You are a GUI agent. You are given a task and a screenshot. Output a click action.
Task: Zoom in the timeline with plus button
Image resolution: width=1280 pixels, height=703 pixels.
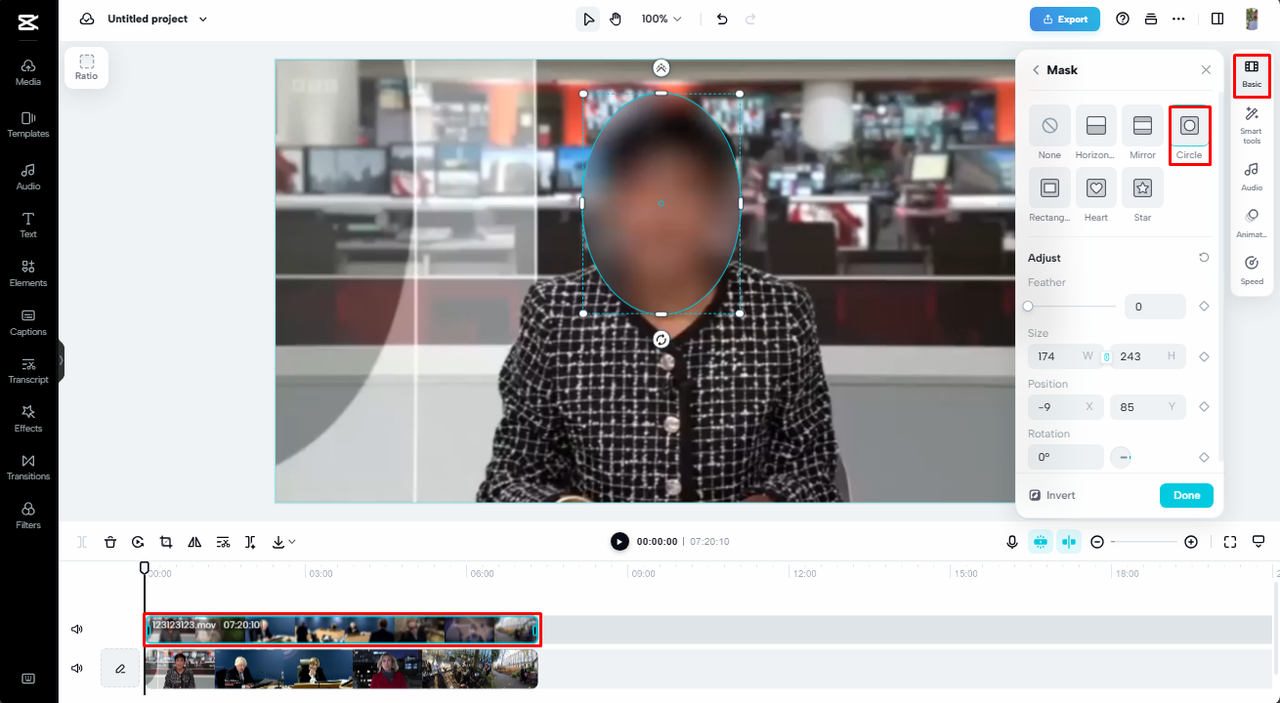[1191, 542]
